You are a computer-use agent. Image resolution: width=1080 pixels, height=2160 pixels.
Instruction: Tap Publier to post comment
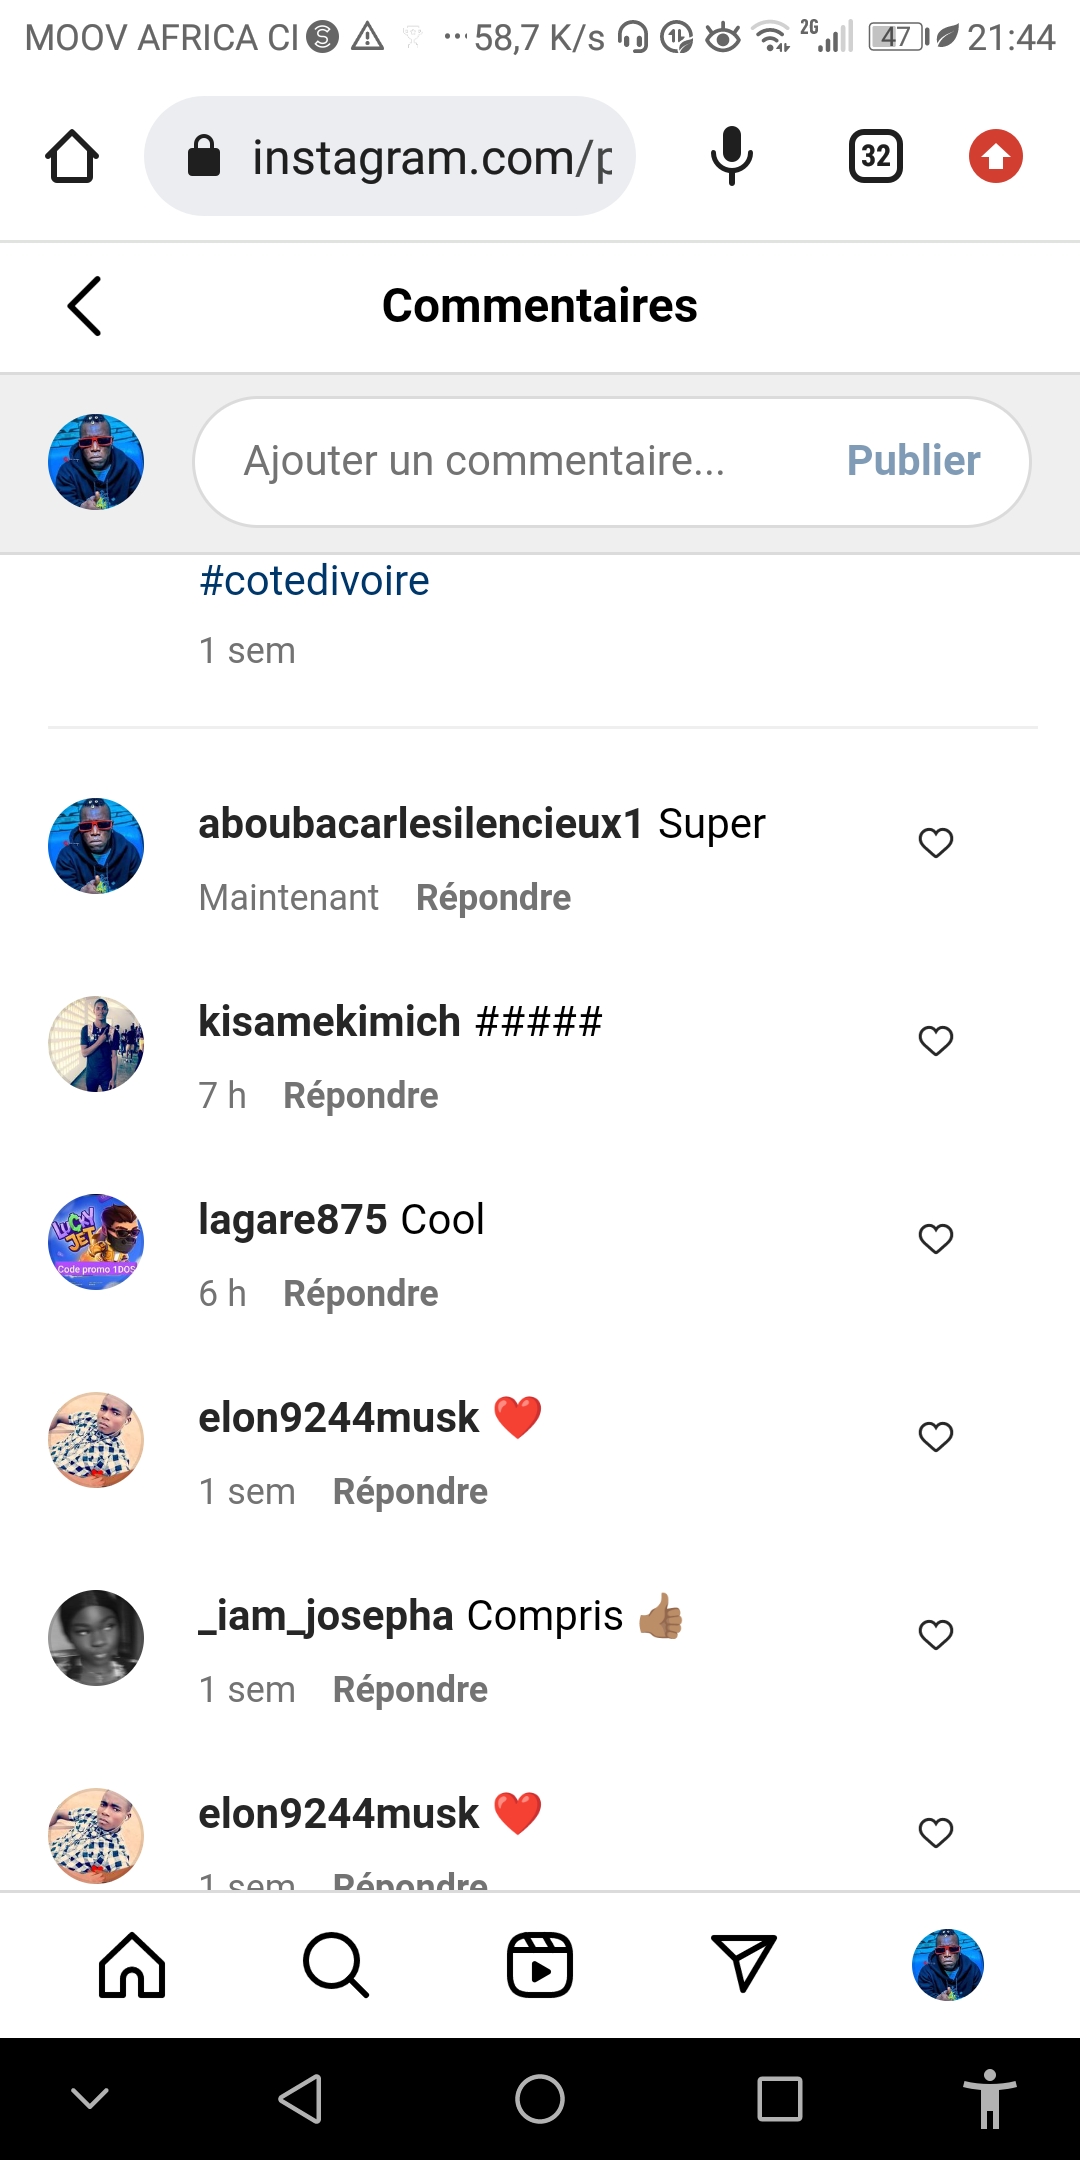pyautogui.click(x=913, y=461)
